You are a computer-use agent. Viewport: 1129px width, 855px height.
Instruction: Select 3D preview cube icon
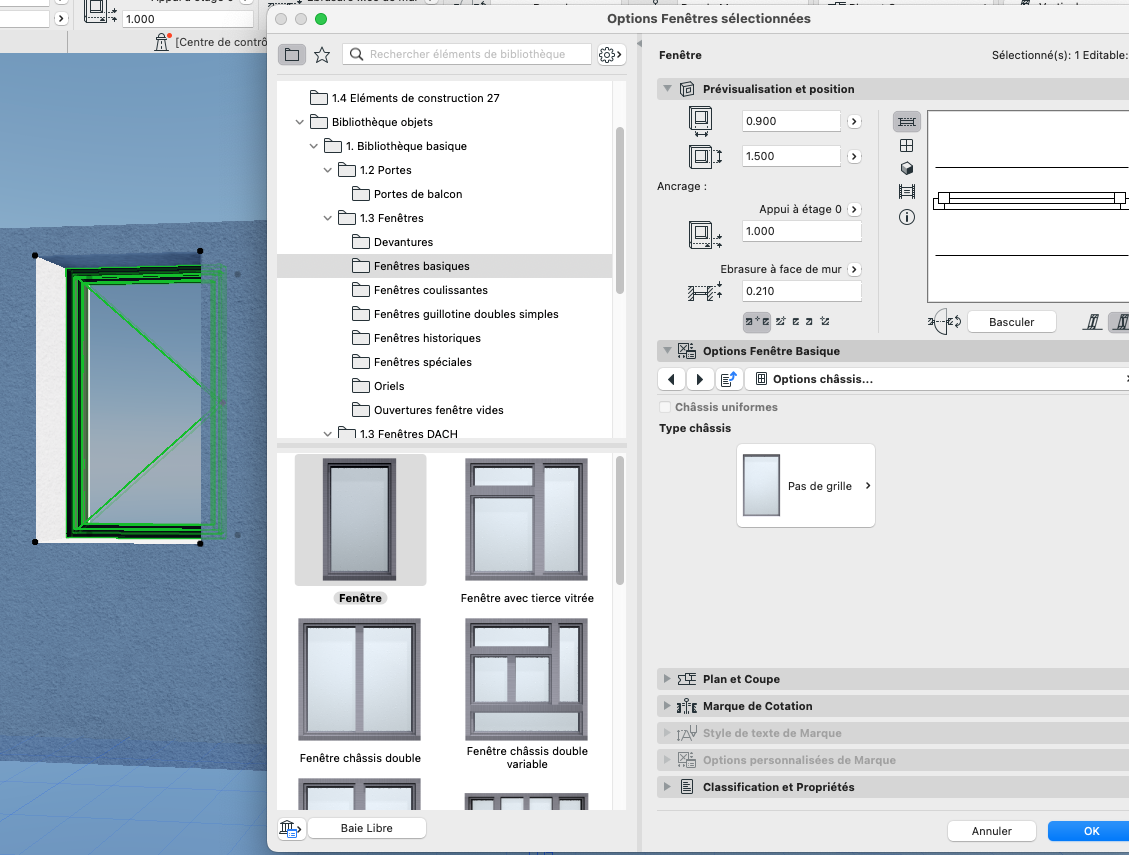[x=907, y=169]
